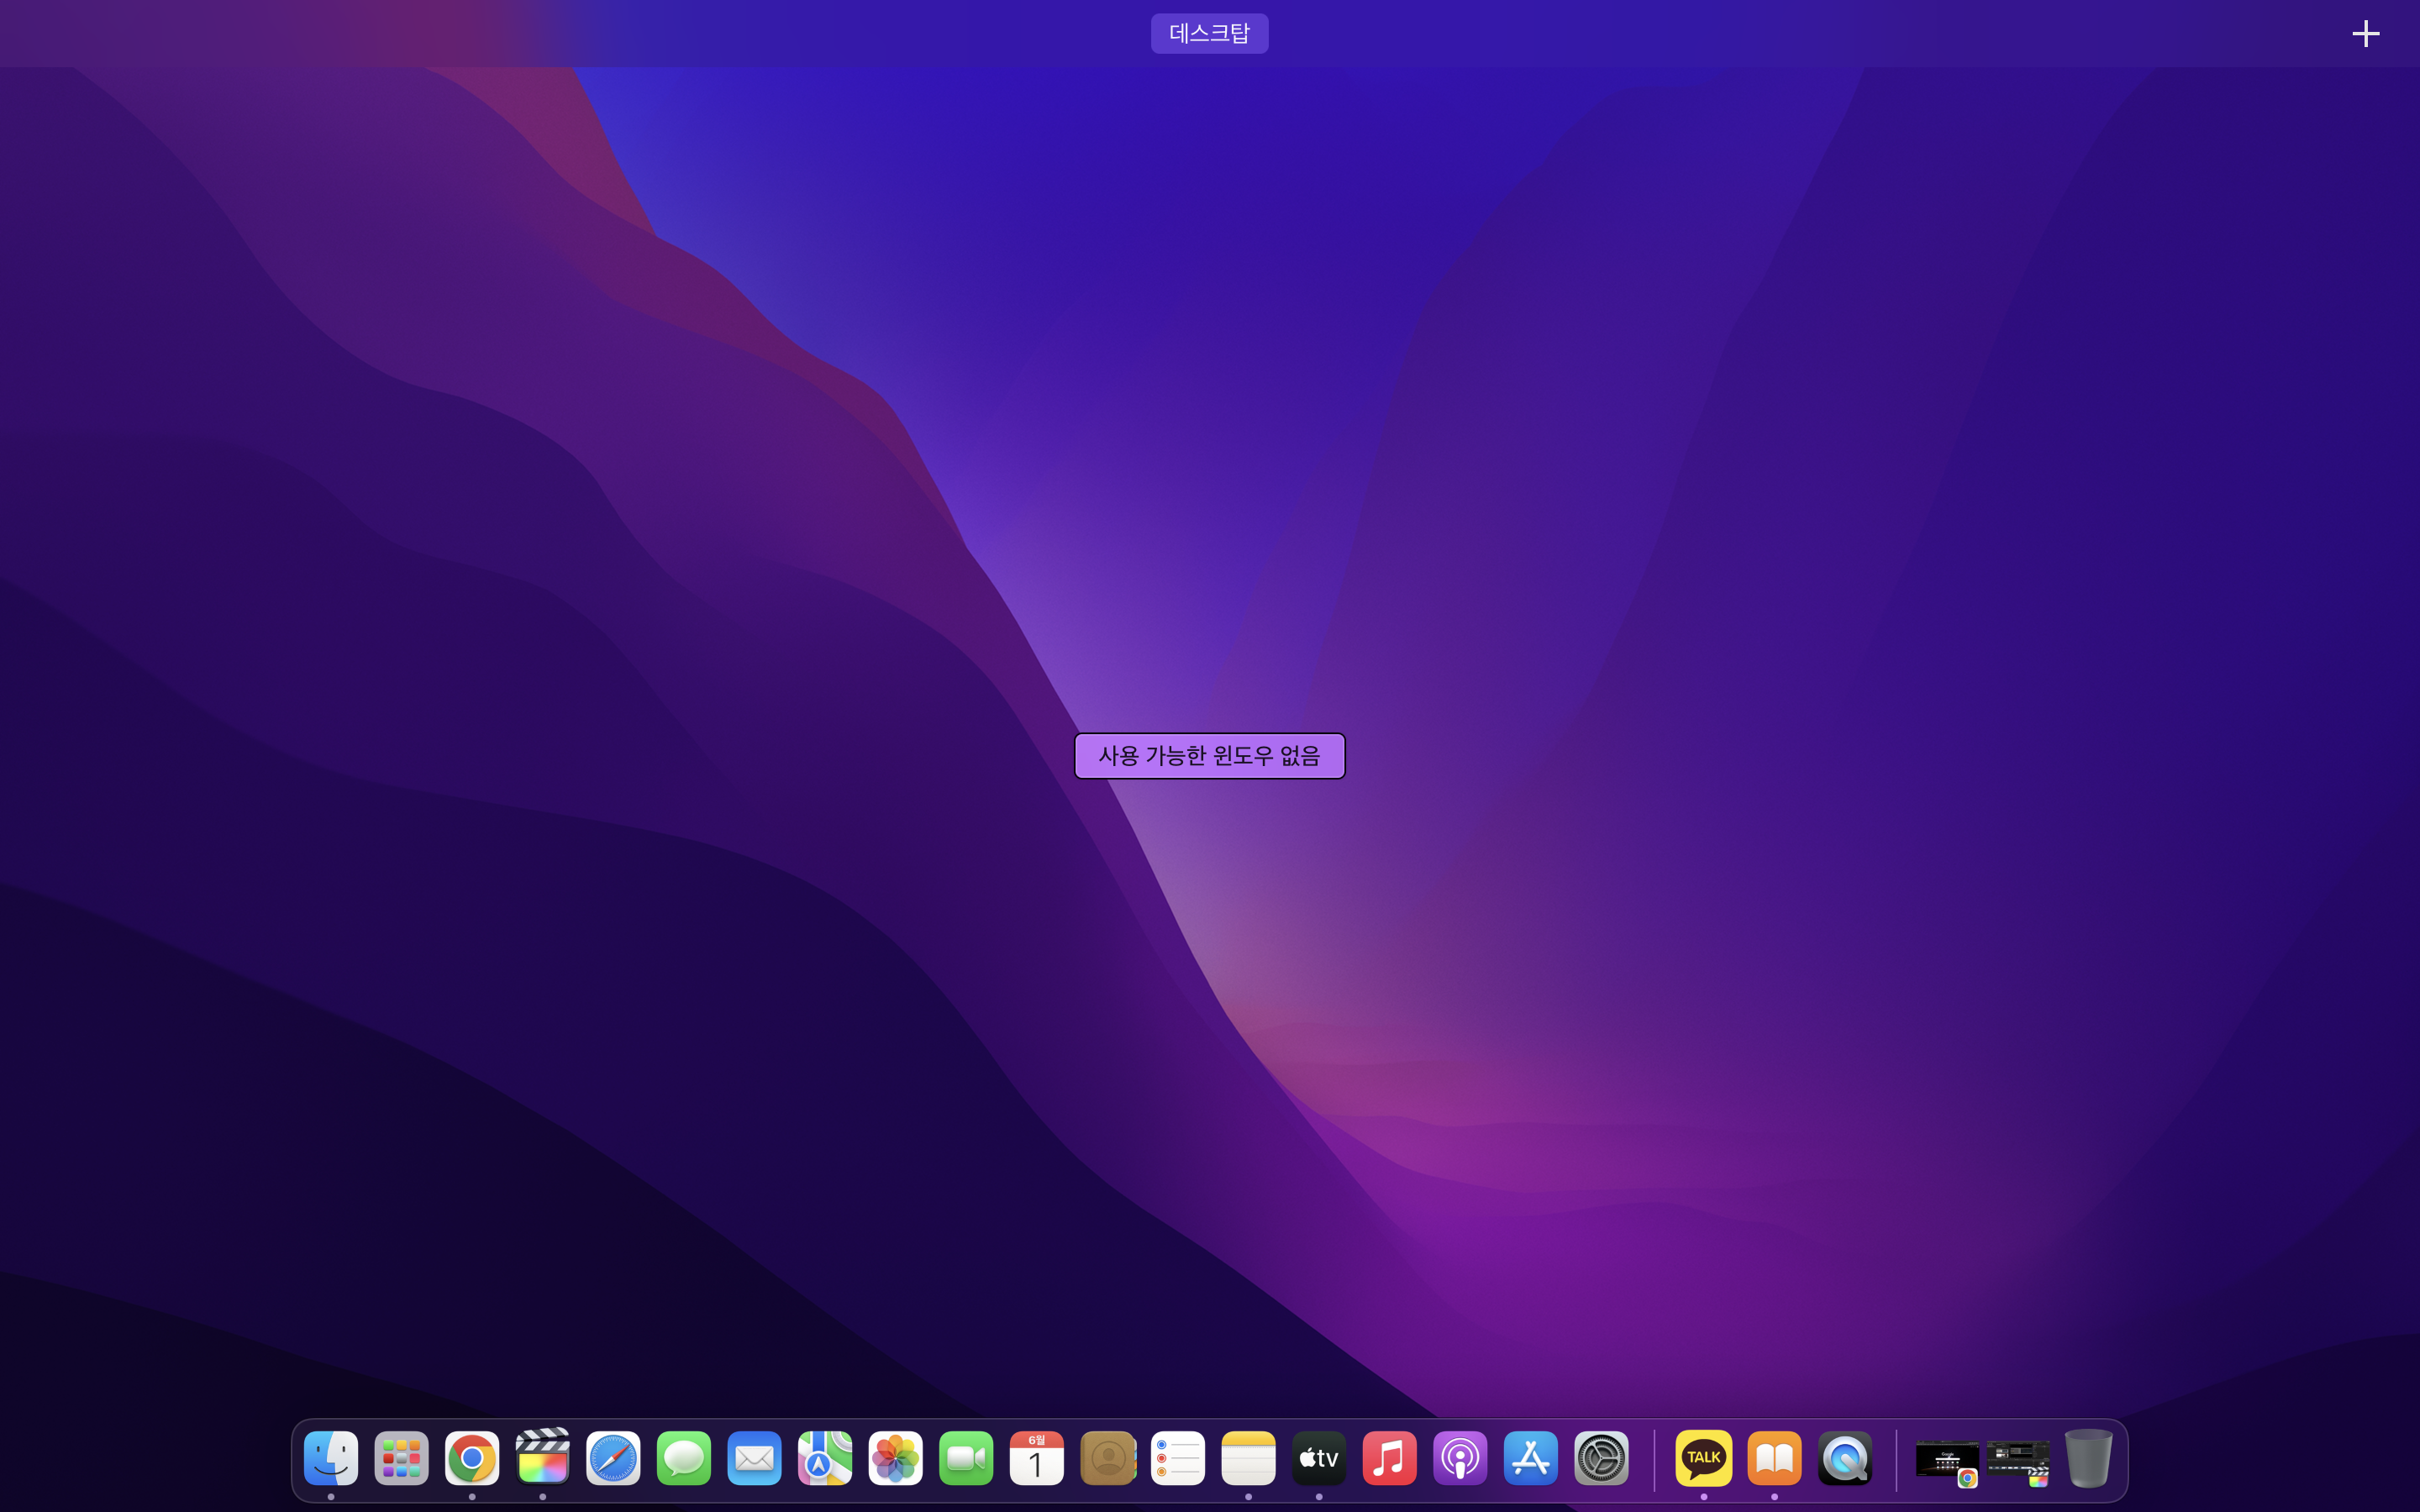Launch Safari compass icon
2420x1512 pixels.
coord(613,1458)
